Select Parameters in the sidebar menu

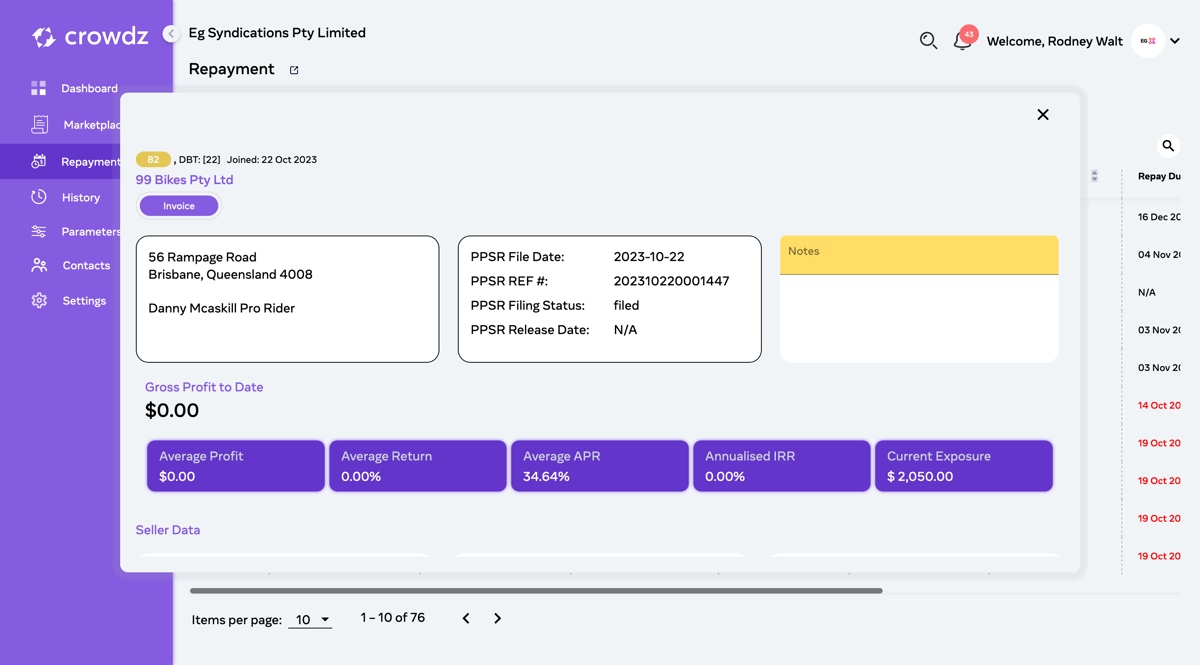(91, 231)
